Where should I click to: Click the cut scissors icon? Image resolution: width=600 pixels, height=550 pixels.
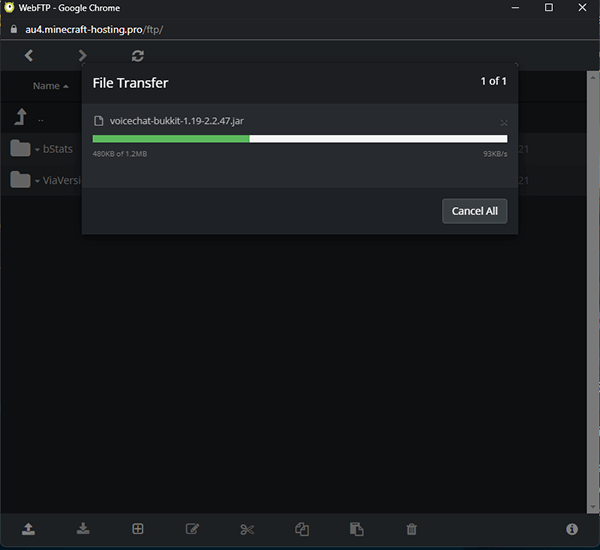[x=247, y=529]
